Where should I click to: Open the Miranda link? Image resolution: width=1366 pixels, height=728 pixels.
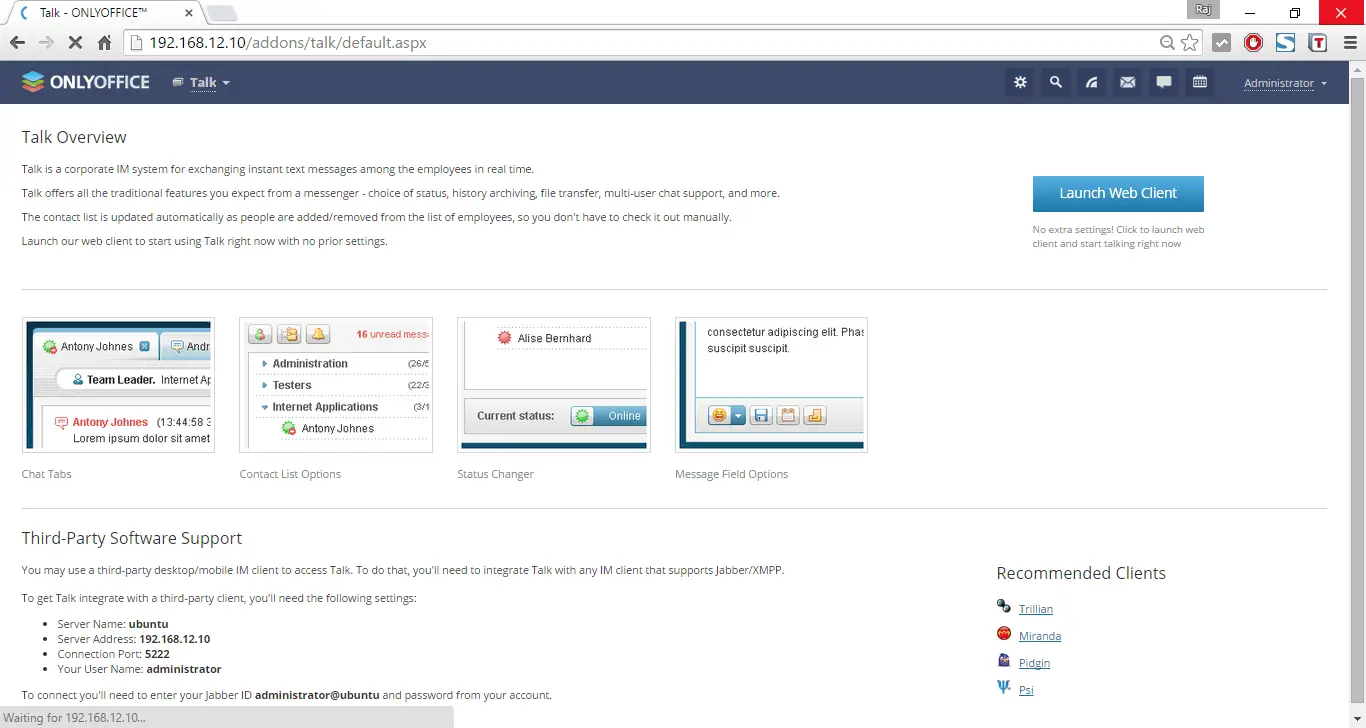[x=1040, y=636]
